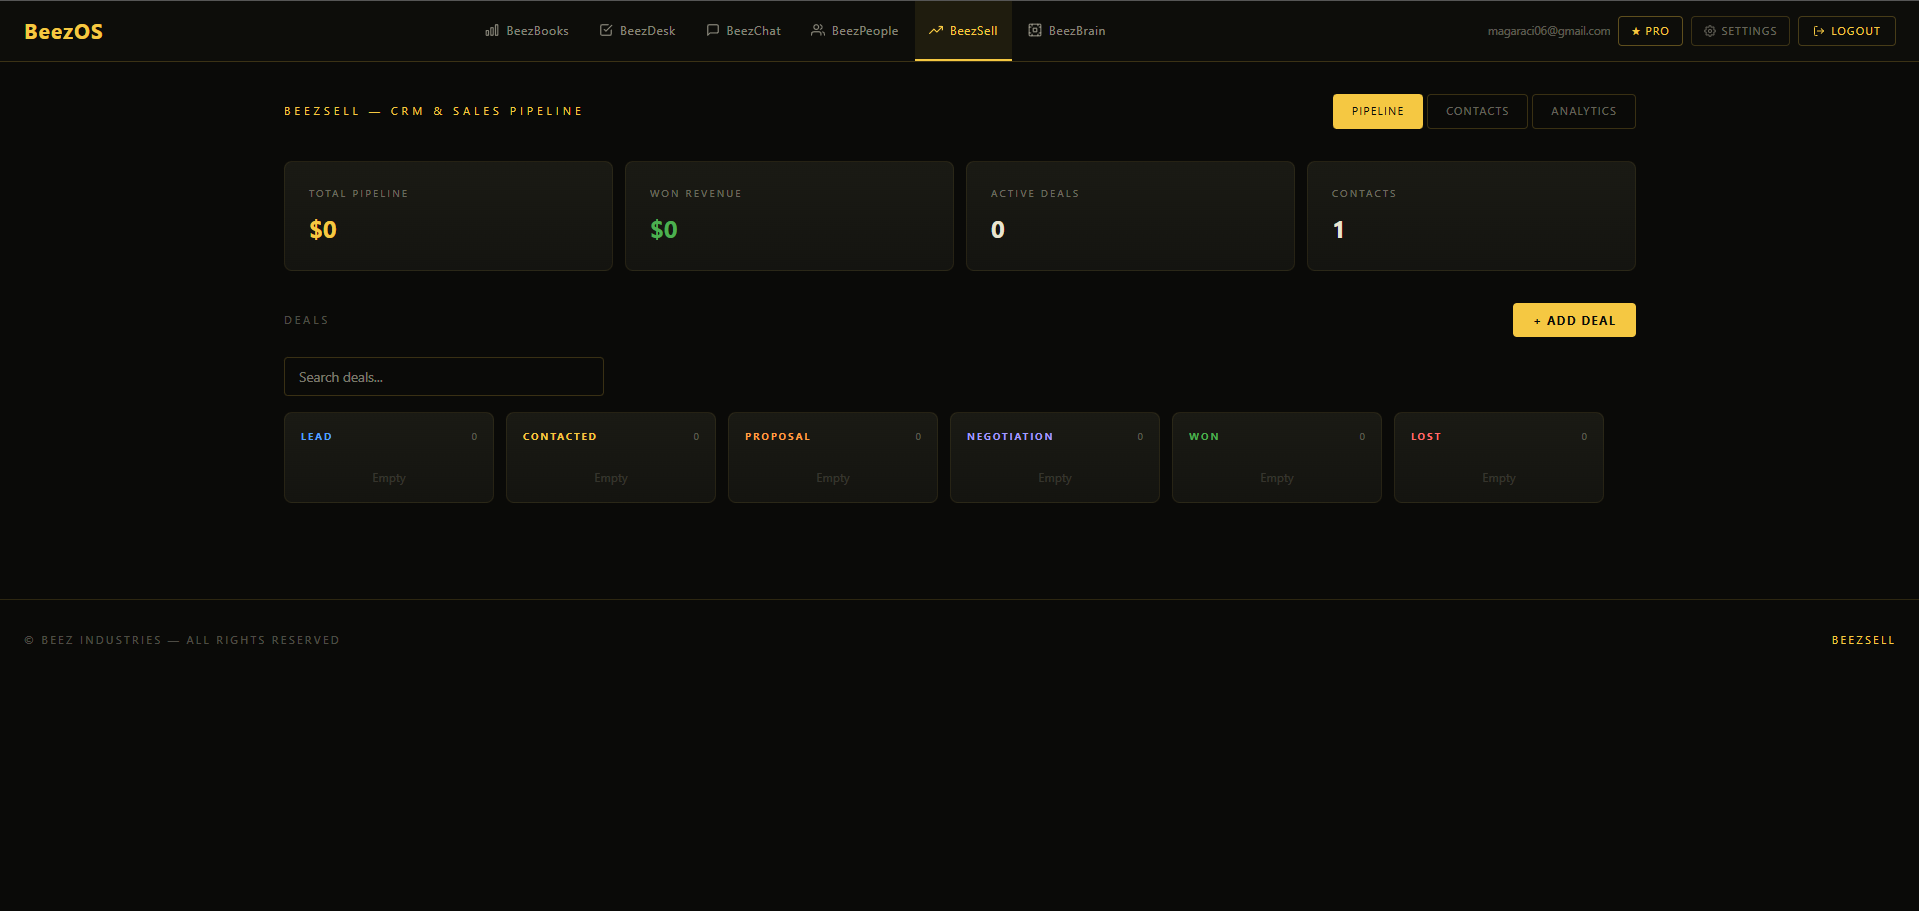Viewport: 1919px width, 911px height.
Task: Click the BeezBooks bar chart icon
Action: pos(492,31)
